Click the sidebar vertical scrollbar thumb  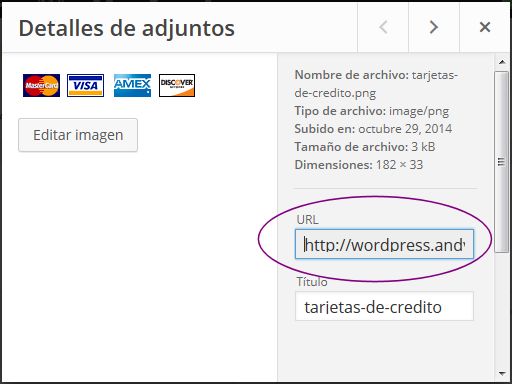click(502, 162)
